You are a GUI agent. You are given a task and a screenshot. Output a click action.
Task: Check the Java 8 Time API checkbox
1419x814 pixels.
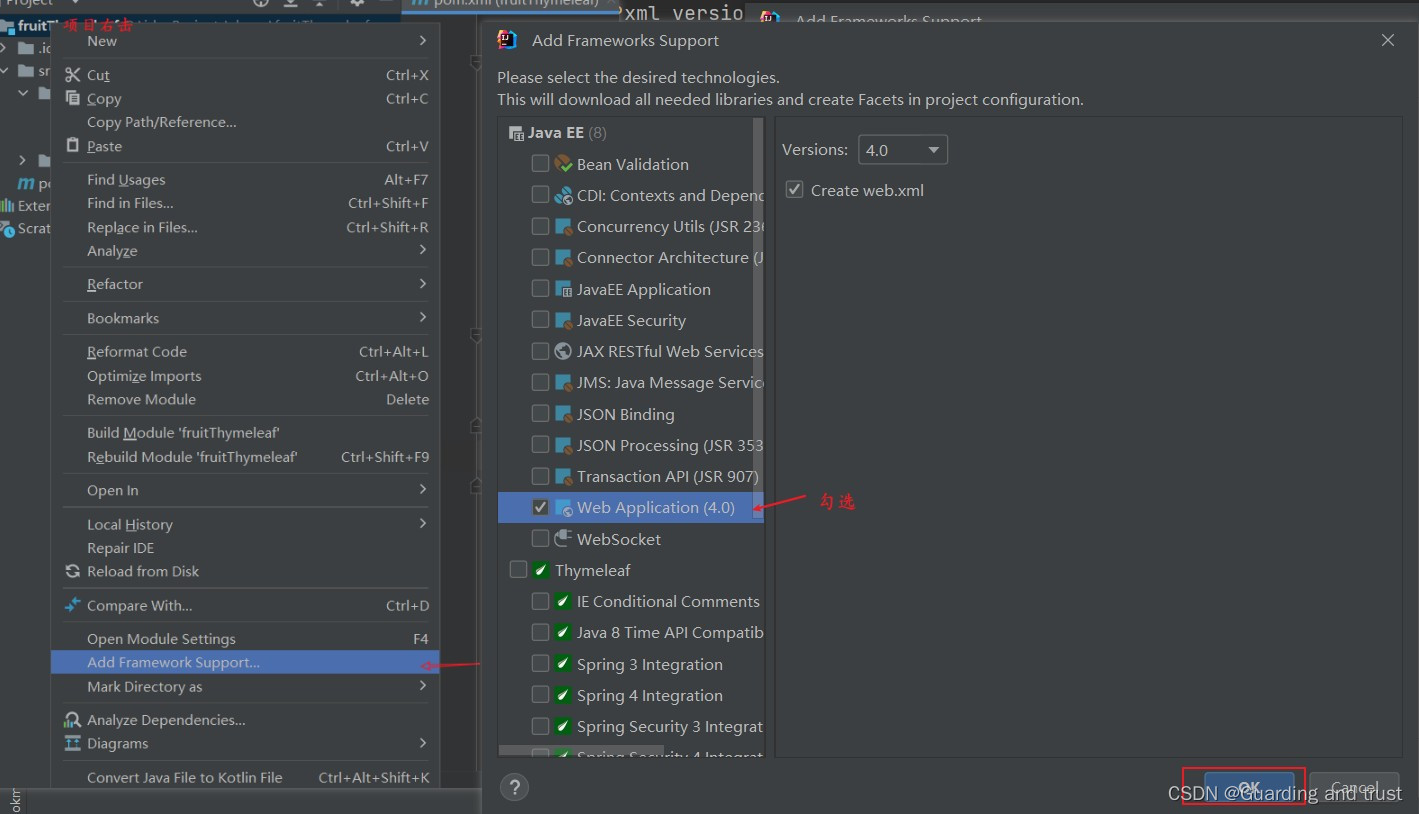point(540,632)
